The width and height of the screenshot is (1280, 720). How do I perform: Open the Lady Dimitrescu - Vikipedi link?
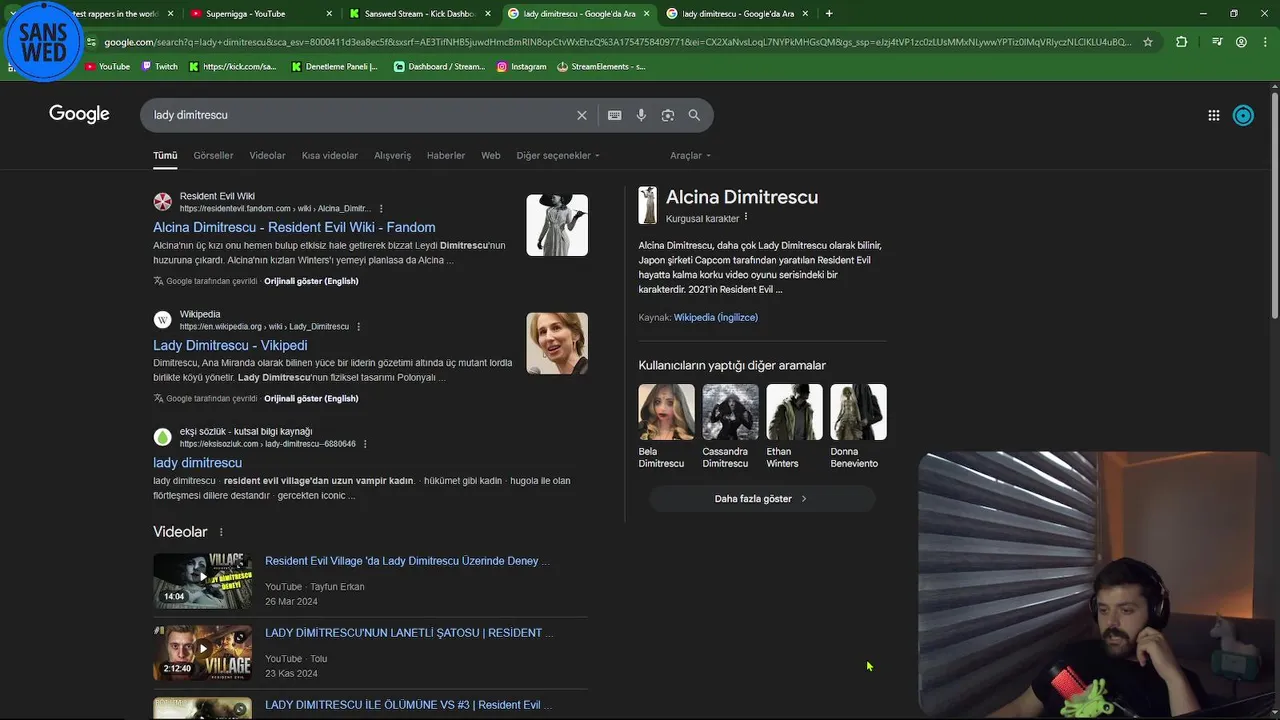[230, 345]
